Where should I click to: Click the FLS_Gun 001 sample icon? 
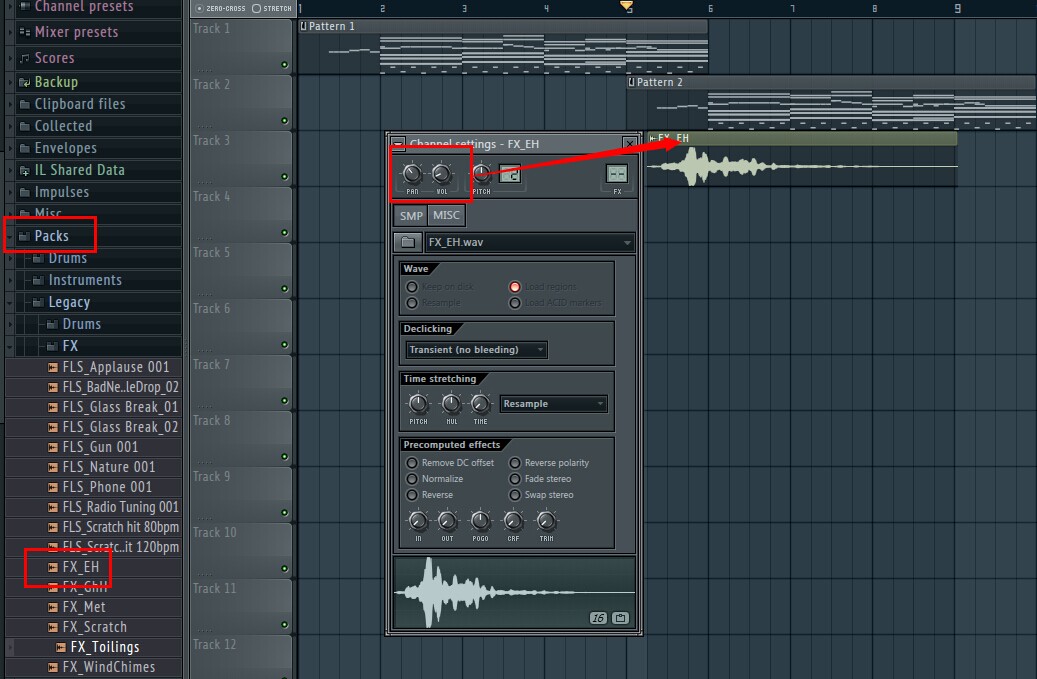(53, 447)
